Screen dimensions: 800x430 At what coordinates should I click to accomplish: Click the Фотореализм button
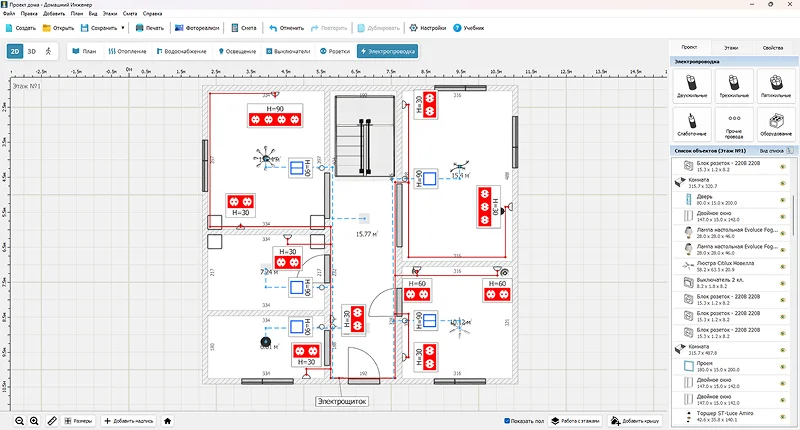click(197, 28)
